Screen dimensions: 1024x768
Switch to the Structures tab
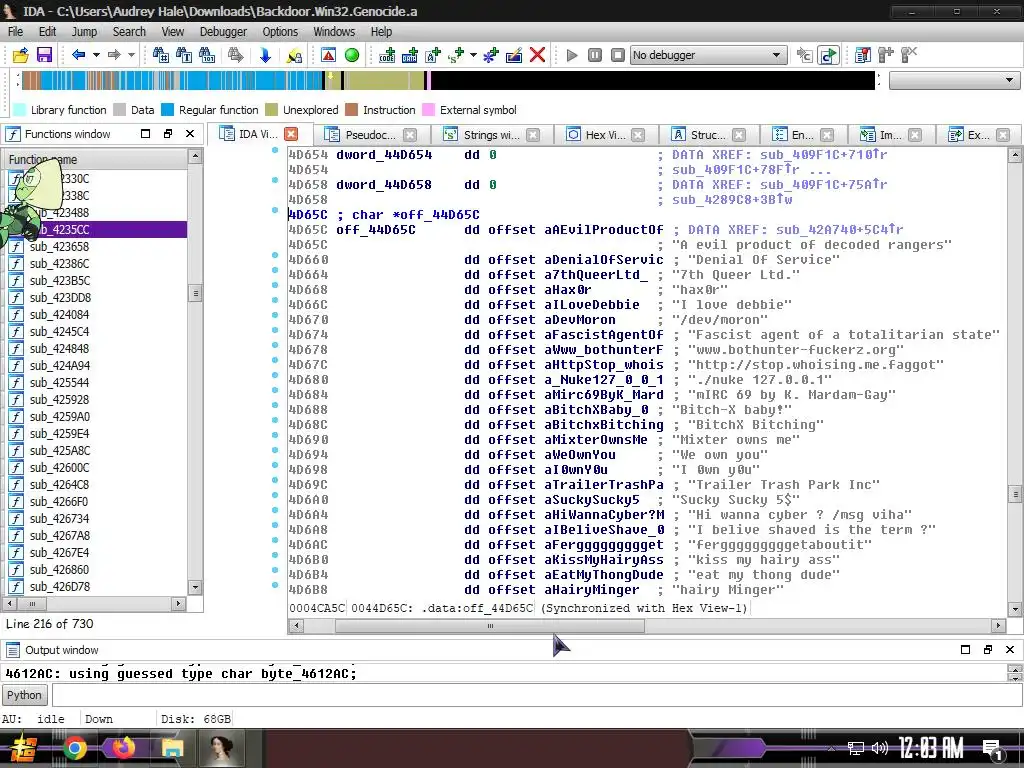[708, 135]
